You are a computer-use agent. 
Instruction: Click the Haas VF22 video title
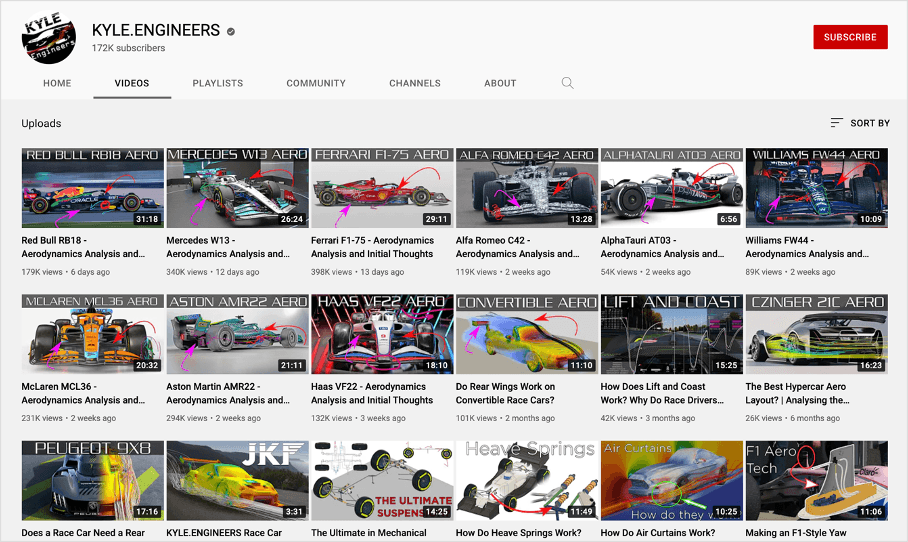(x=372, y=393)
